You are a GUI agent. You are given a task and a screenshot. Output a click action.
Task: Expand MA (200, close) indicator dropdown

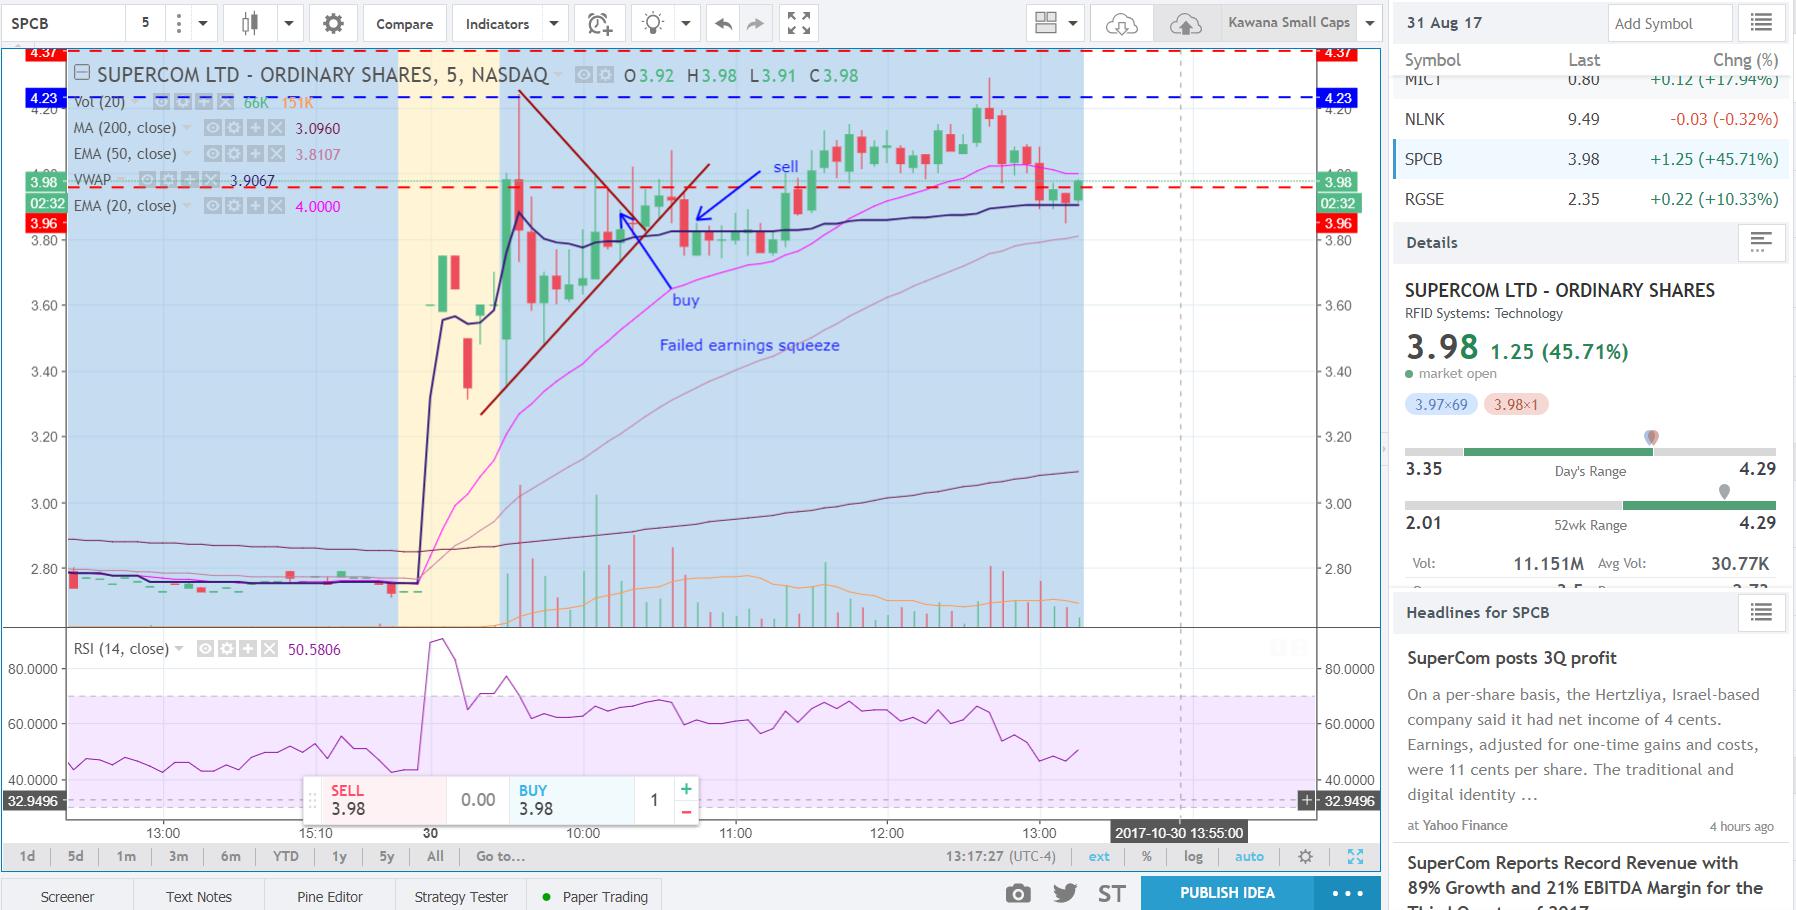coord(185,128)
